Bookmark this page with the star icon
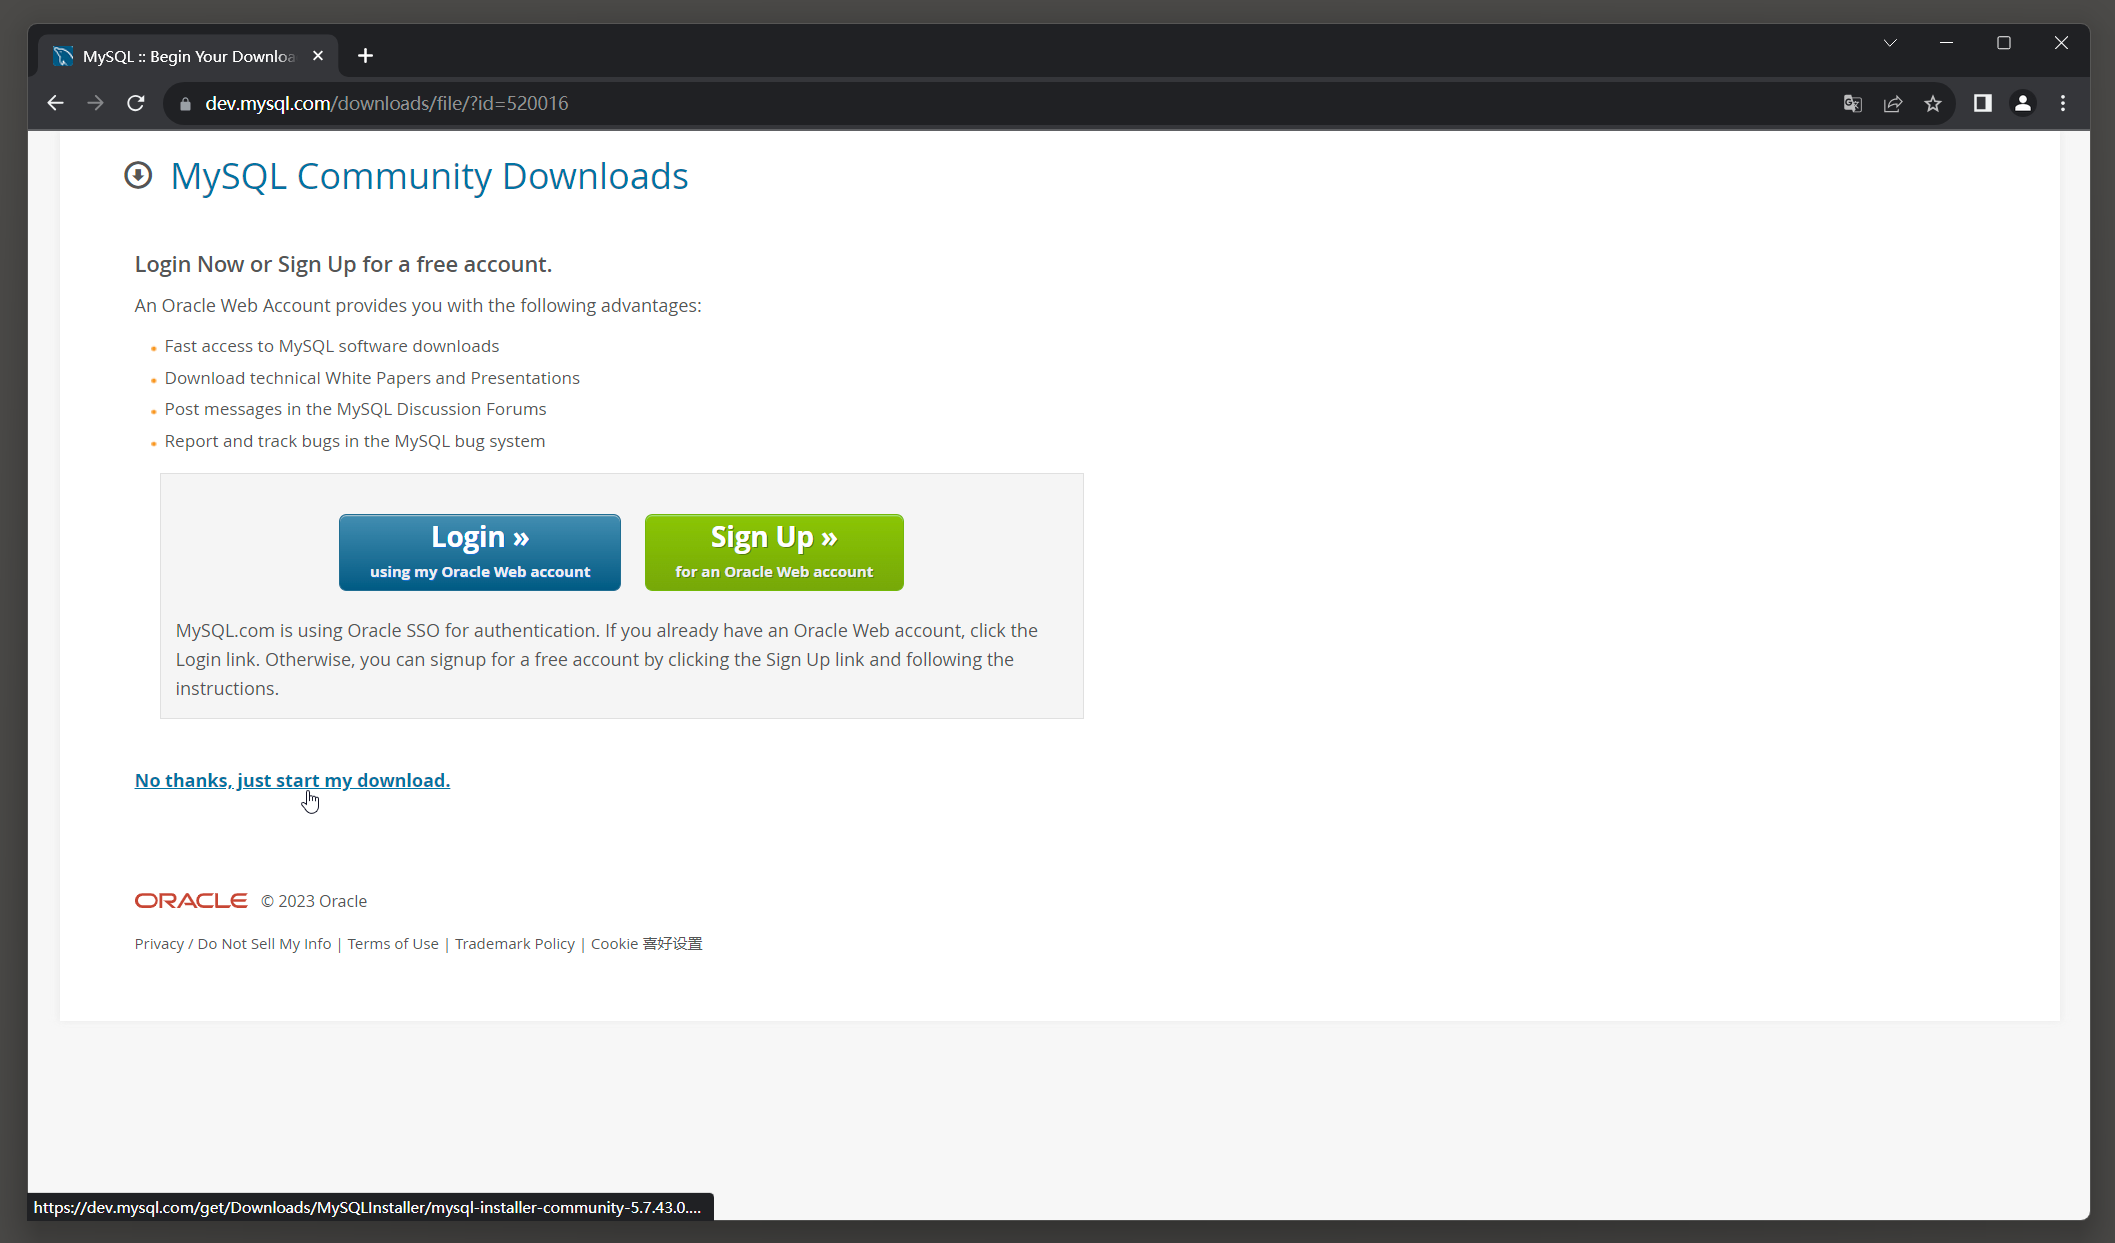 (1933, 103)
